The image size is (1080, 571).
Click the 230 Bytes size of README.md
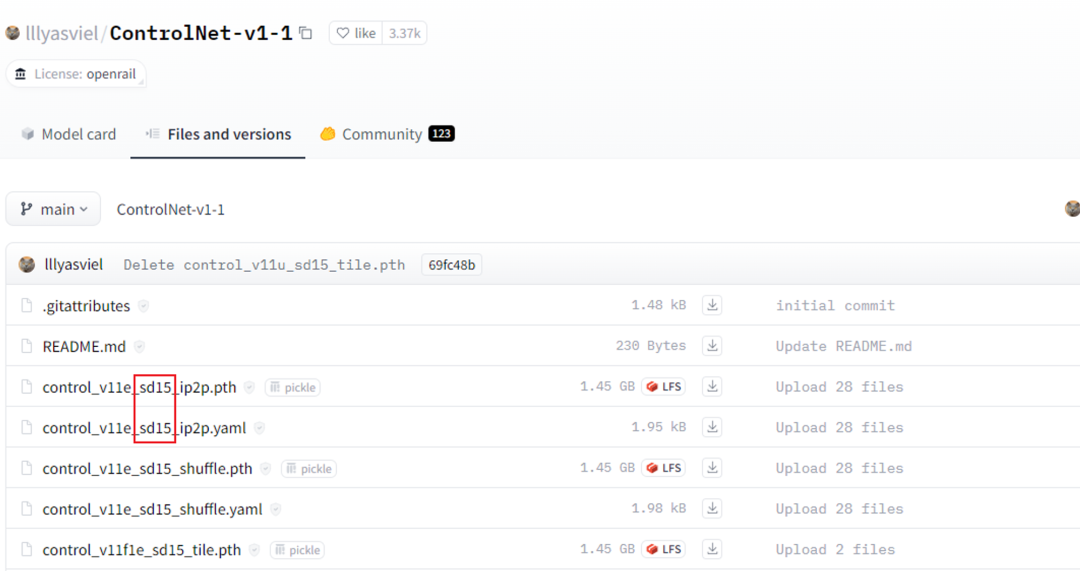tap(651, 345)
